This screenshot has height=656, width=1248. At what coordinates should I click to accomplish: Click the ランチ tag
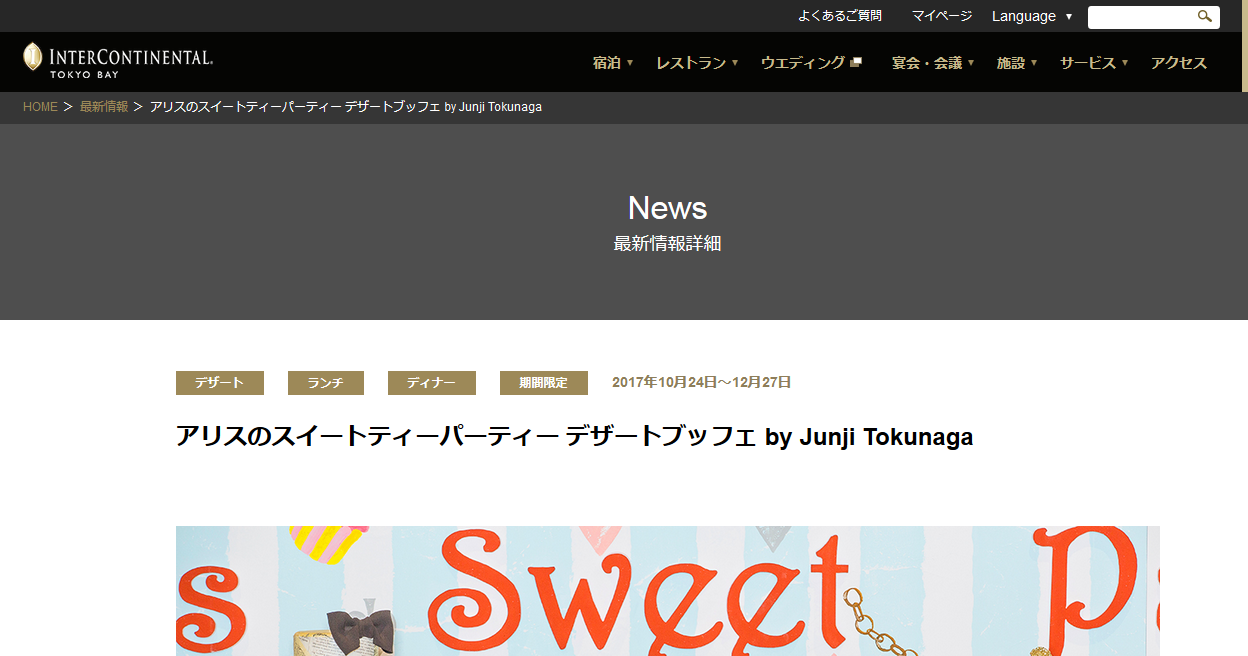tap(326, 383)
